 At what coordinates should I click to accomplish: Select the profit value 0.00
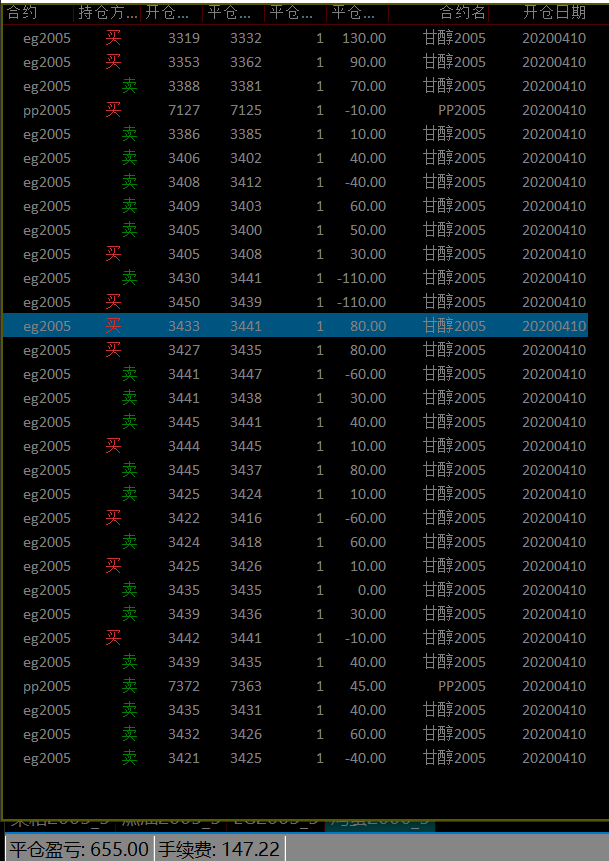point(371,590)
